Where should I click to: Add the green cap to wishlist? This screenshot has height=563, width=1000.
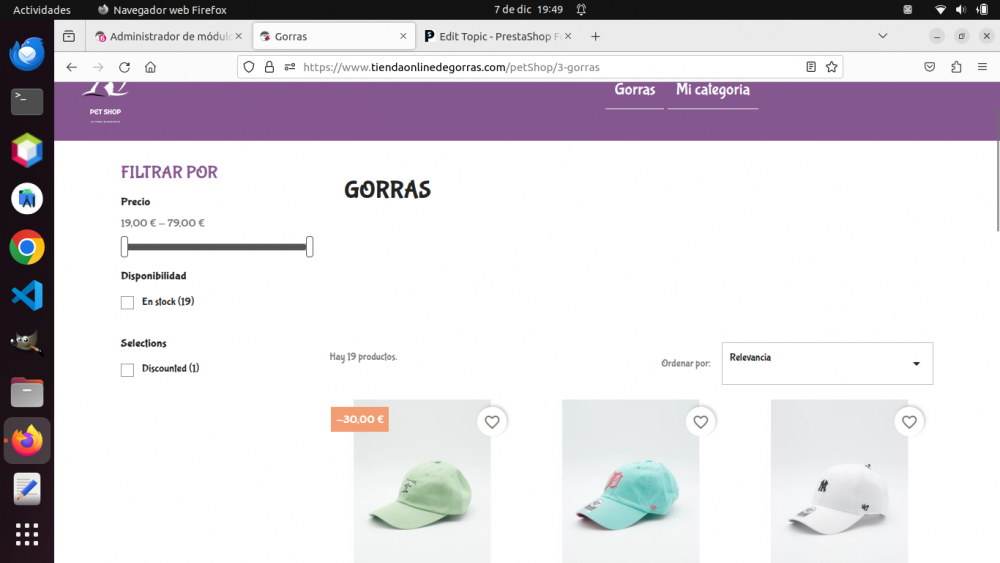[492, 422]
